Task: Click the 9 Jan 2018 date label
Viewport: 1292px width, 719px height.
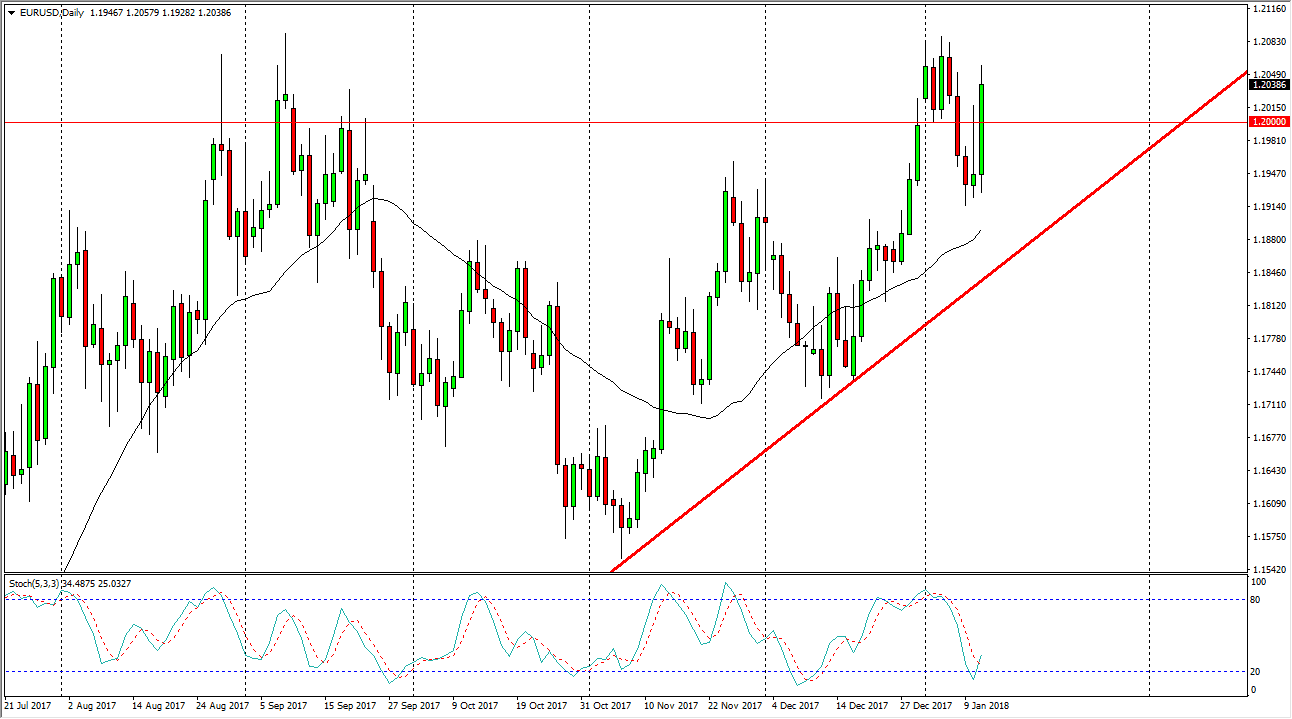Action: (x=987, y=706)
